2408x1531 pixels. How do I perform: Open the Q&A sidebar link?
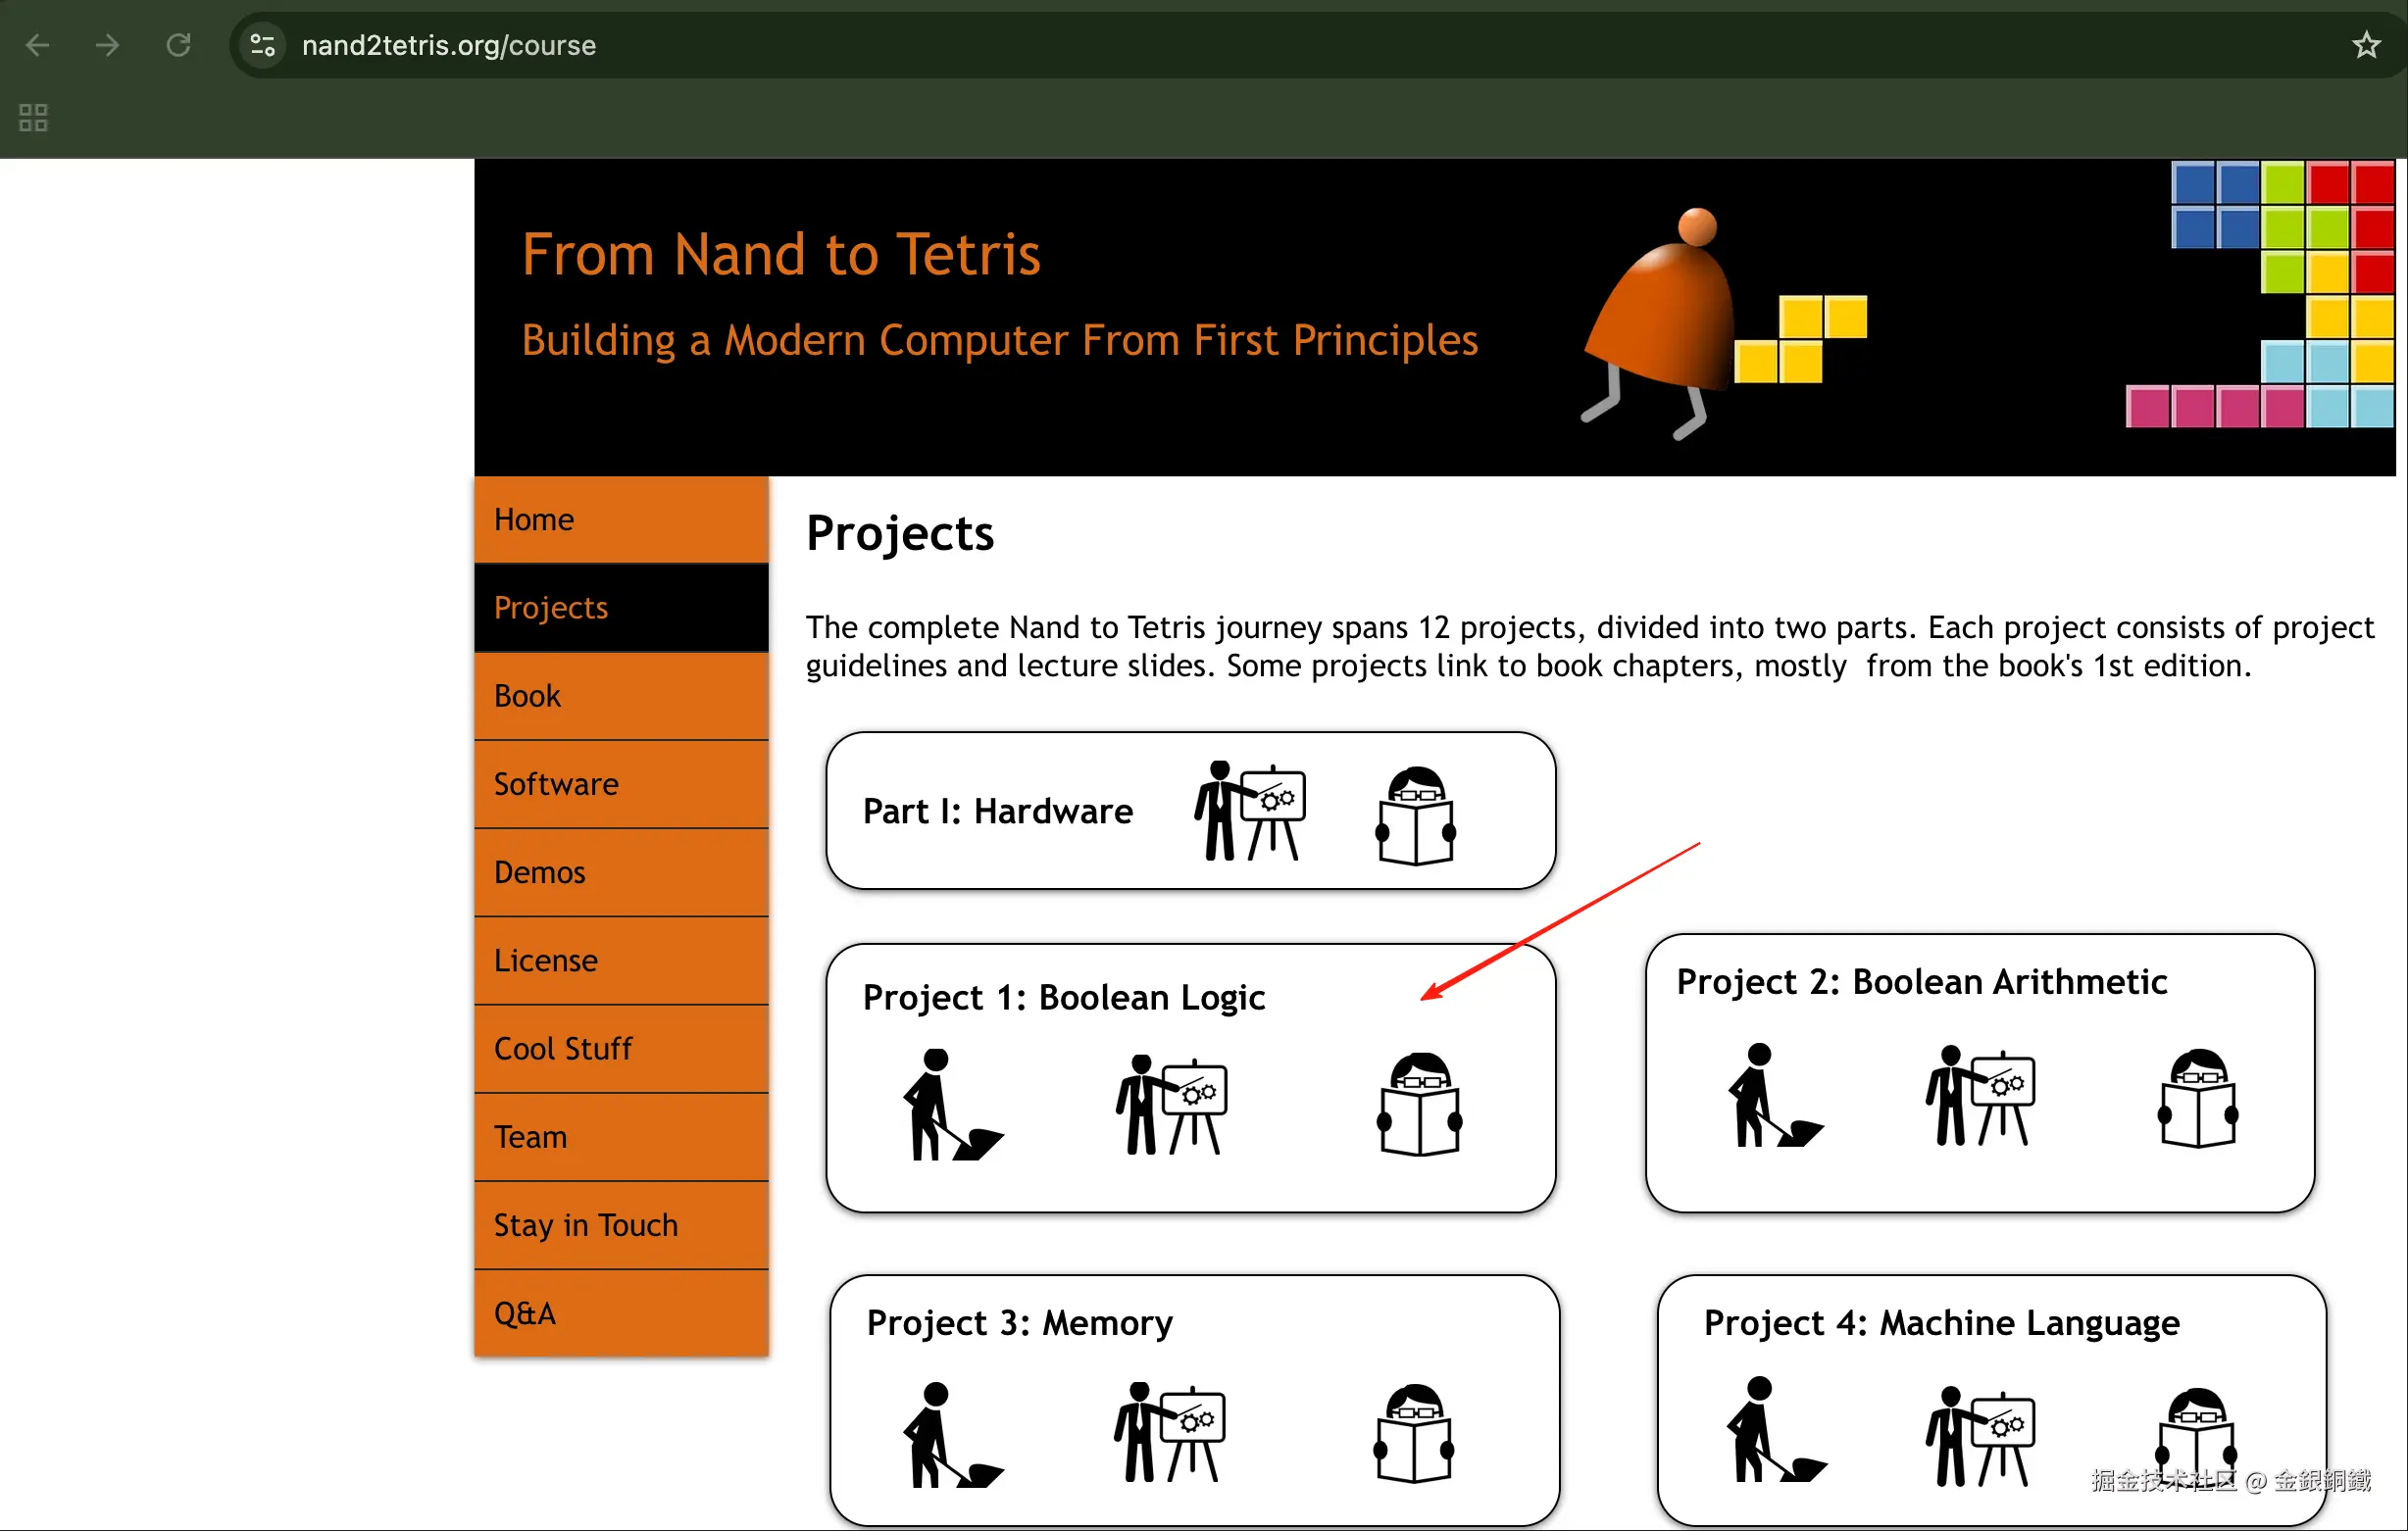(524, 1314)
